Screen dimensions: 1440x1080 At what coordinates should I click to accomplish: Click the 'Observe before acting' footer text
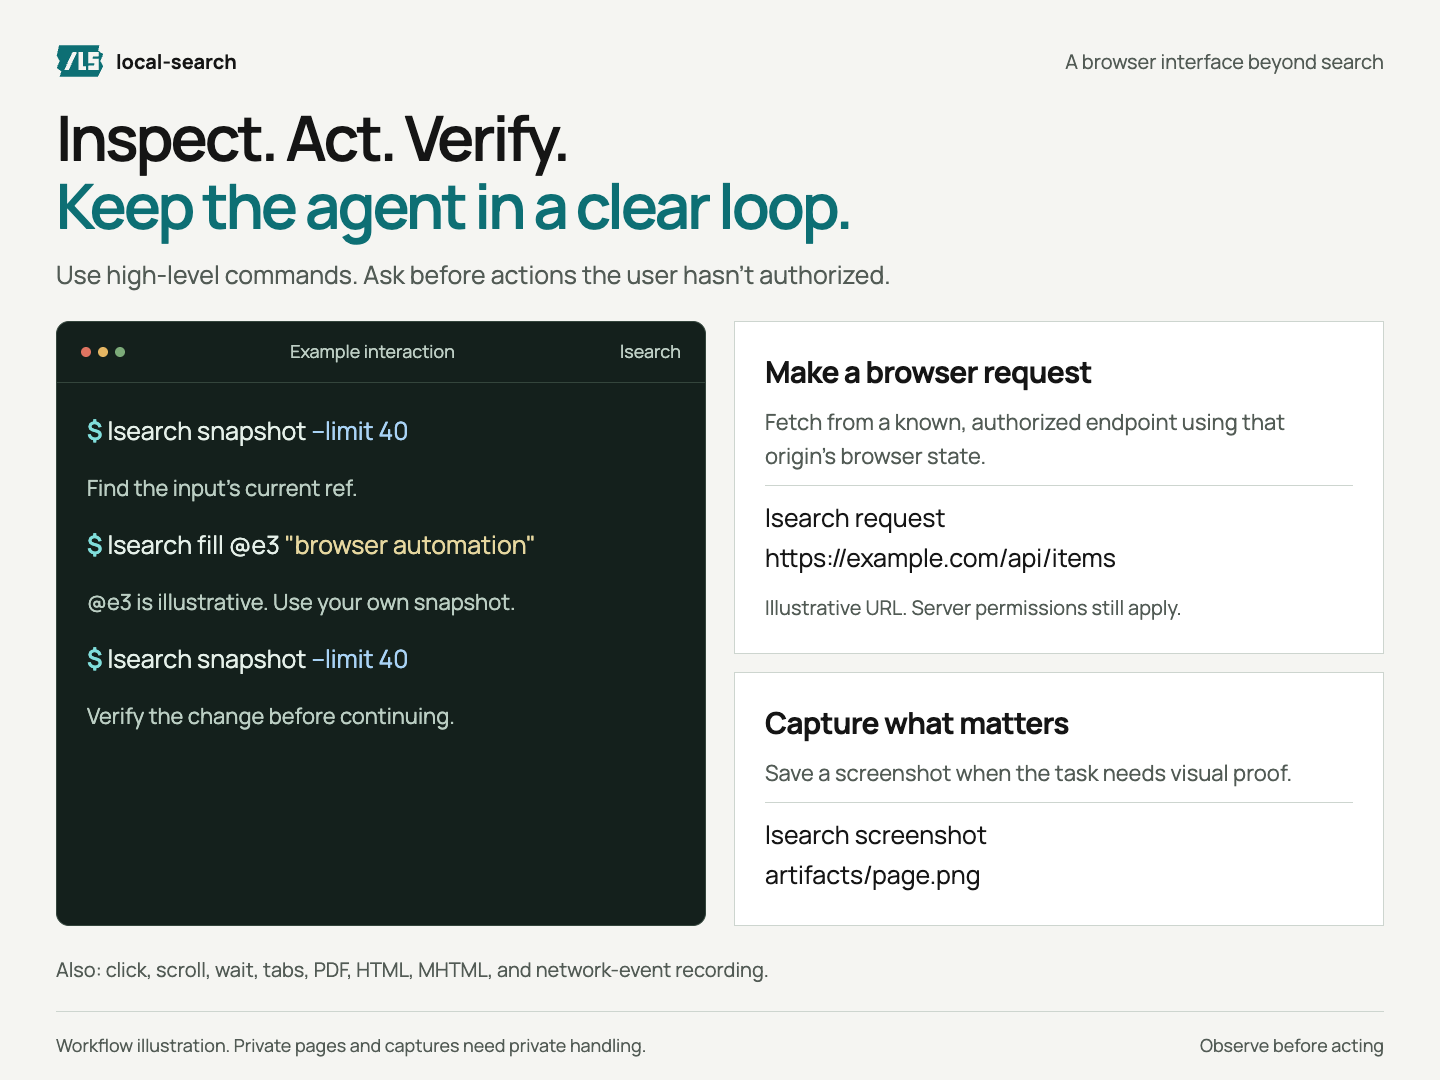tap(1292, 1046)
